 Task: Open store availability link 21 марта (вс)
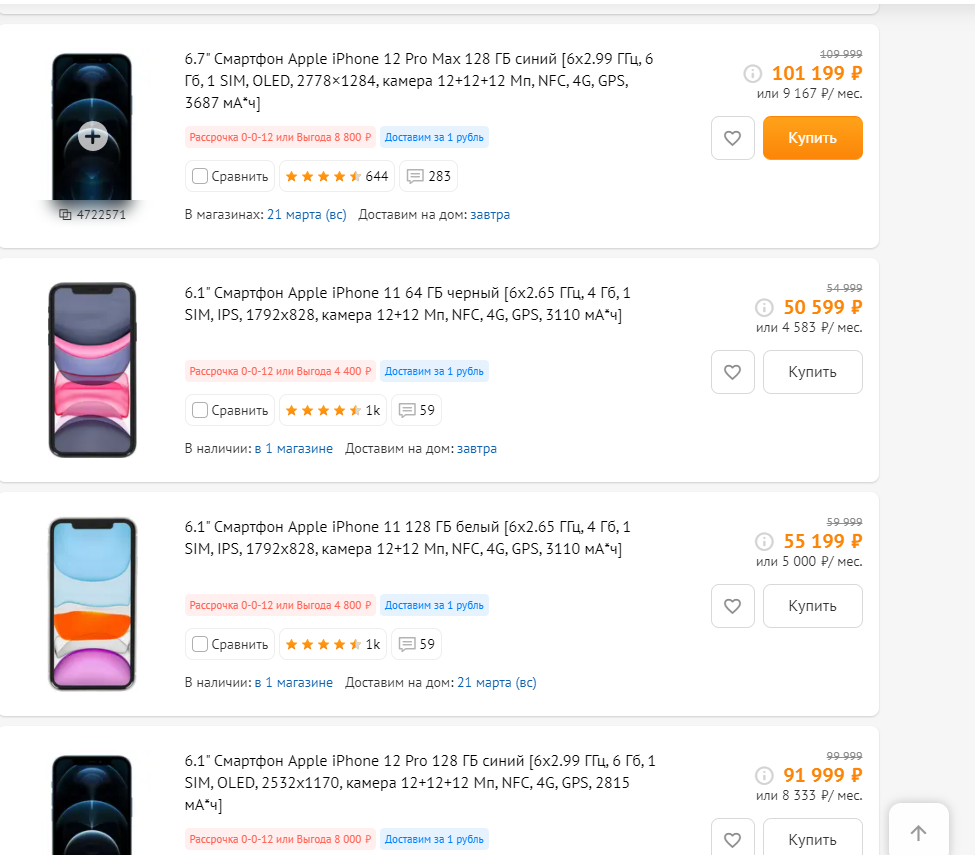[x=306, y=214]
